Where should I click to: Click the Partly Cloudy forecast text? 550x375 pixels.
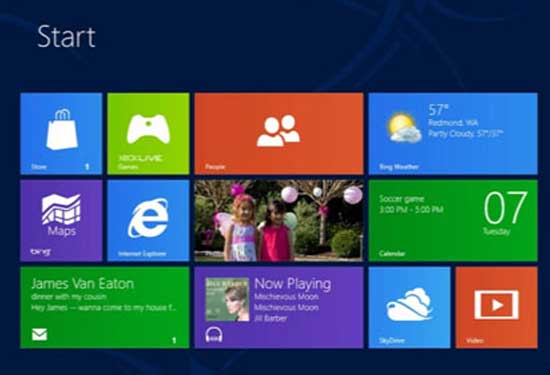[465, 134]
